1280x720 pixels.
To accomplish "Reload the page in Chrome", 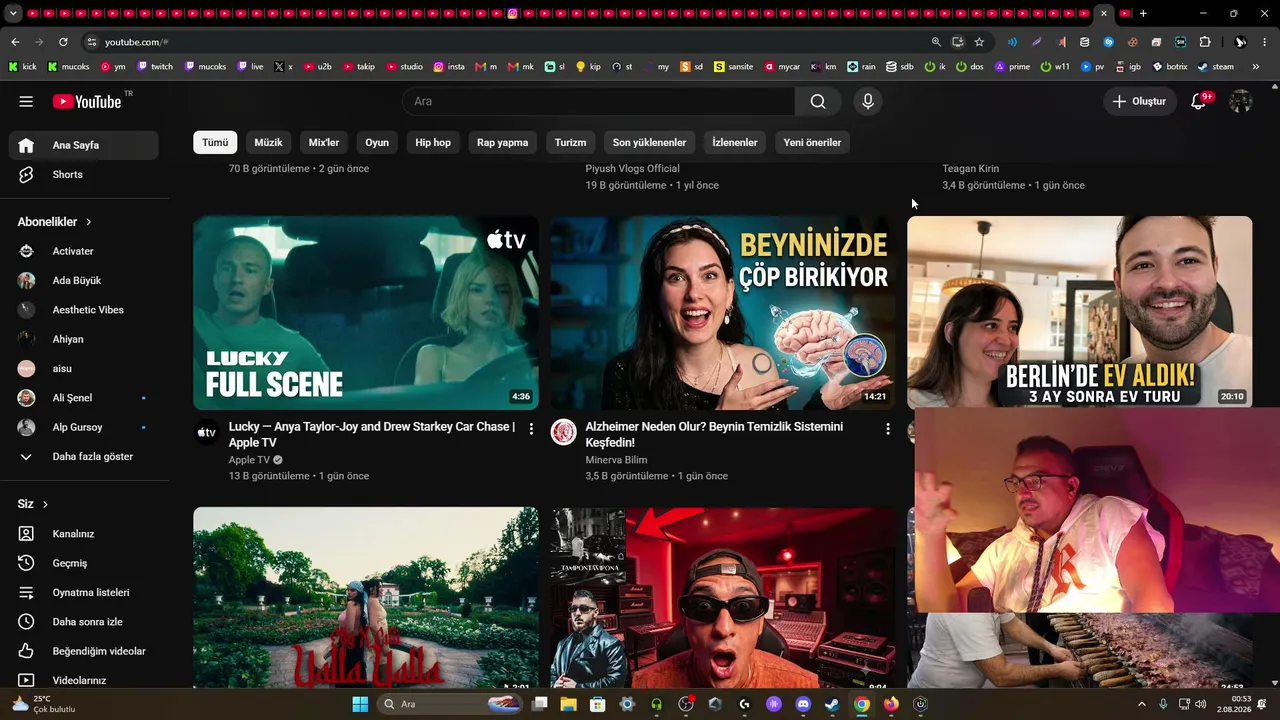I will pyautogui.click(x=63, y=42).
